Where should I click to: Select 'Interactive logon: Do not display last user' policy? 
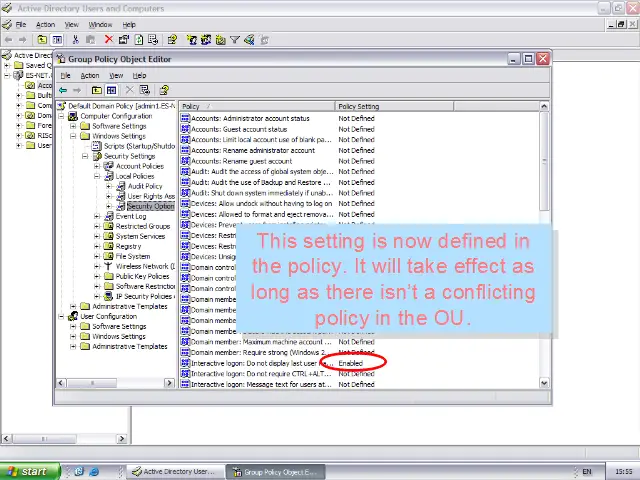point(256,363)
